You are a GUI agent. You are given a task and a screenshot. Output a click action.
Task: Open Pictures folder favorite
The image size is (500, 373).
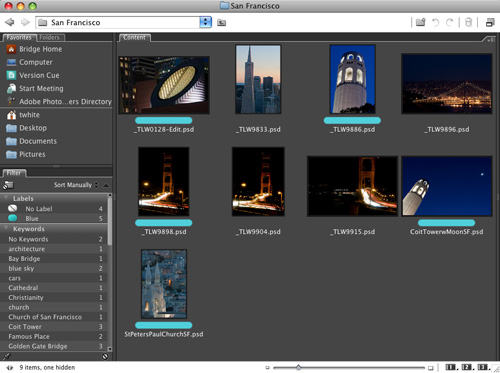(32, 154)
